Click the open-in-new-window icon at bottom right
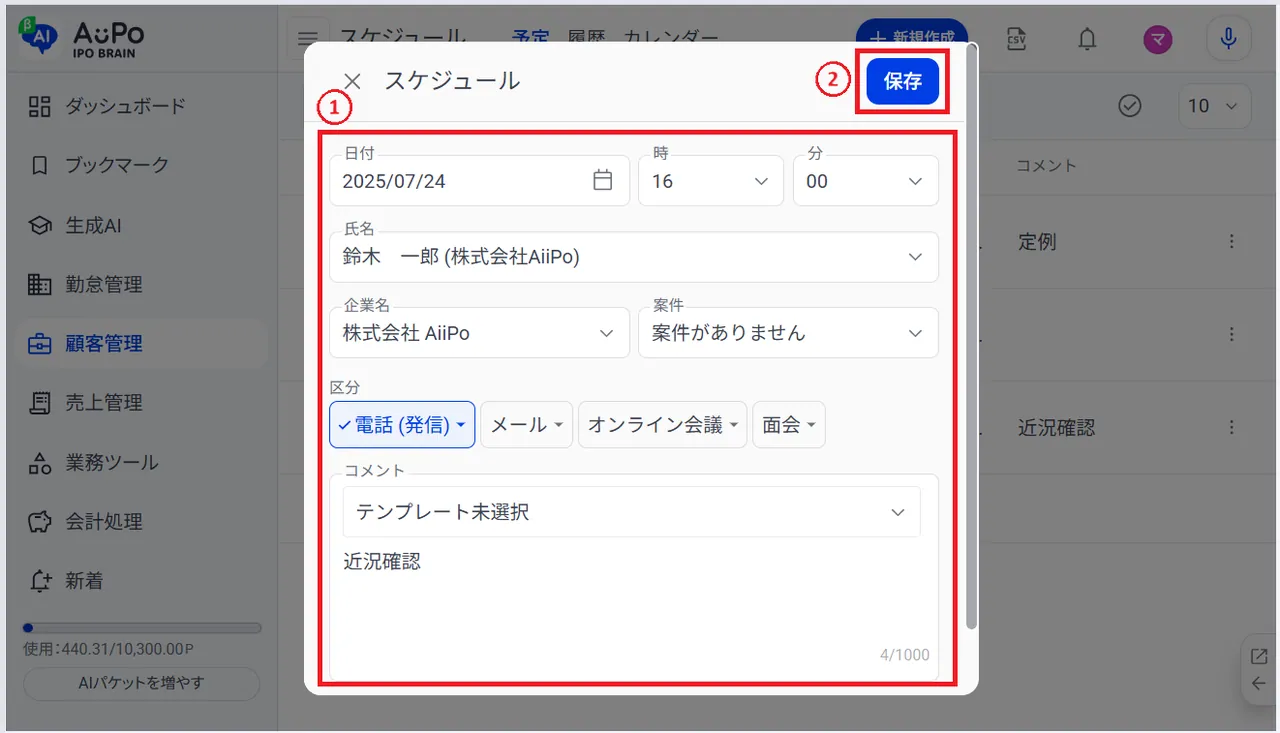 [1259, 656]
